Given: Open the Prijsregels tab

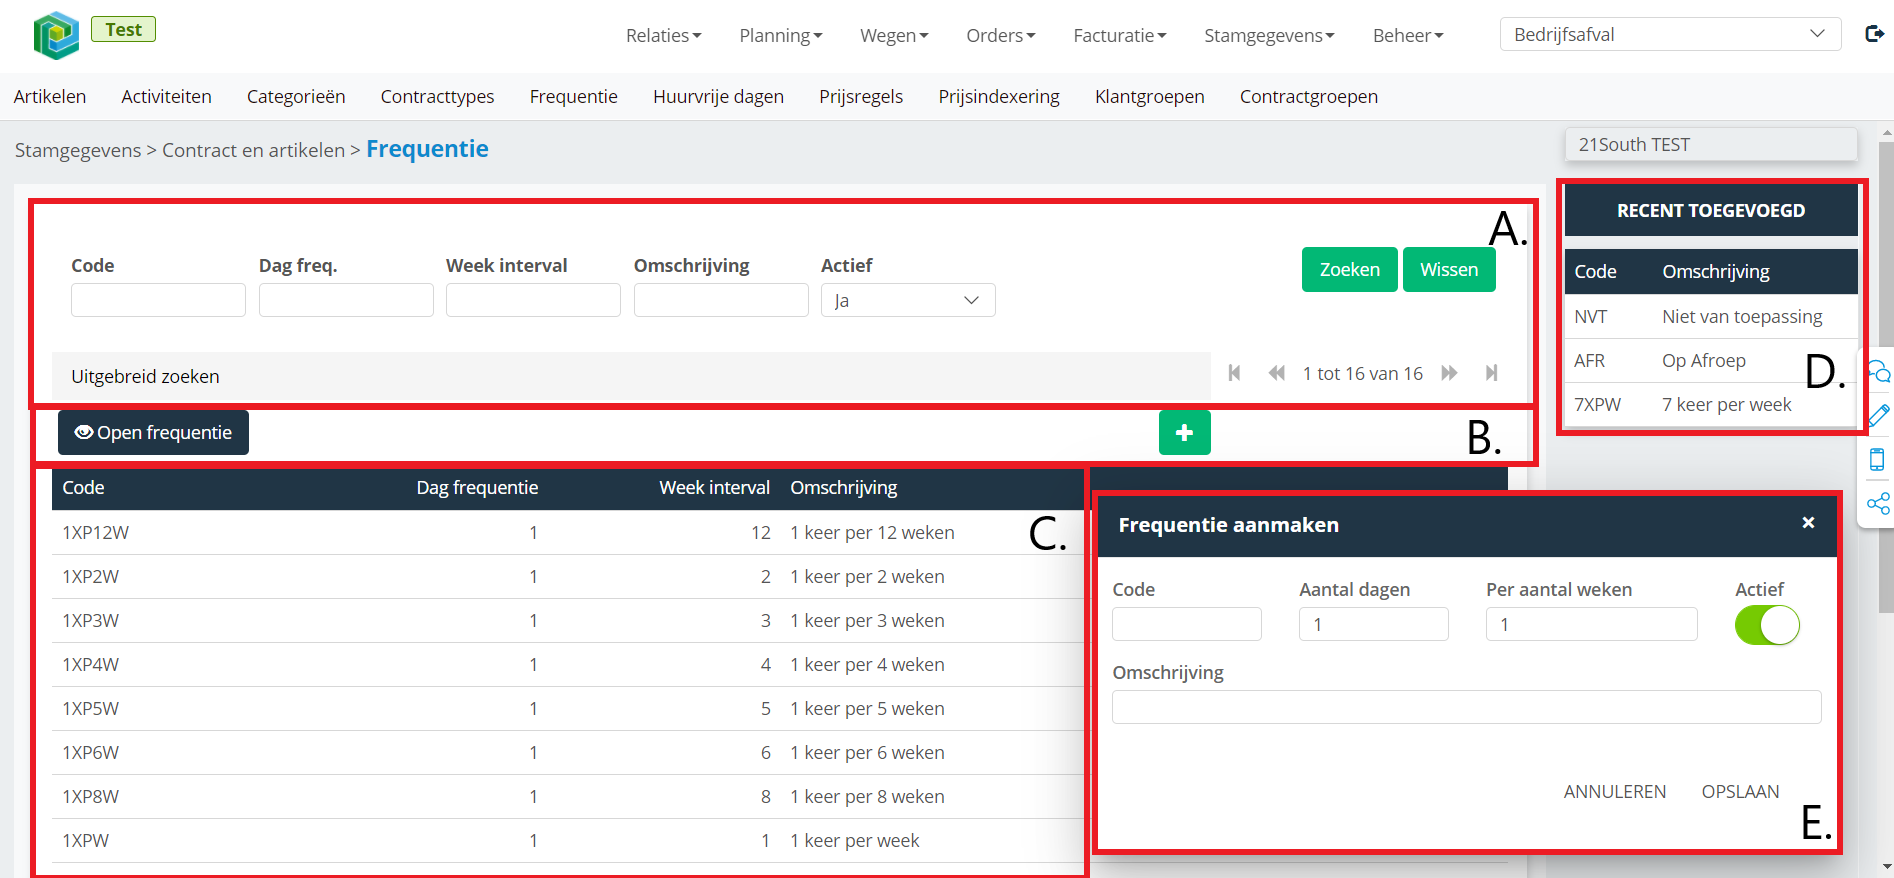Looking at the screenshot, I should [861, 97].
